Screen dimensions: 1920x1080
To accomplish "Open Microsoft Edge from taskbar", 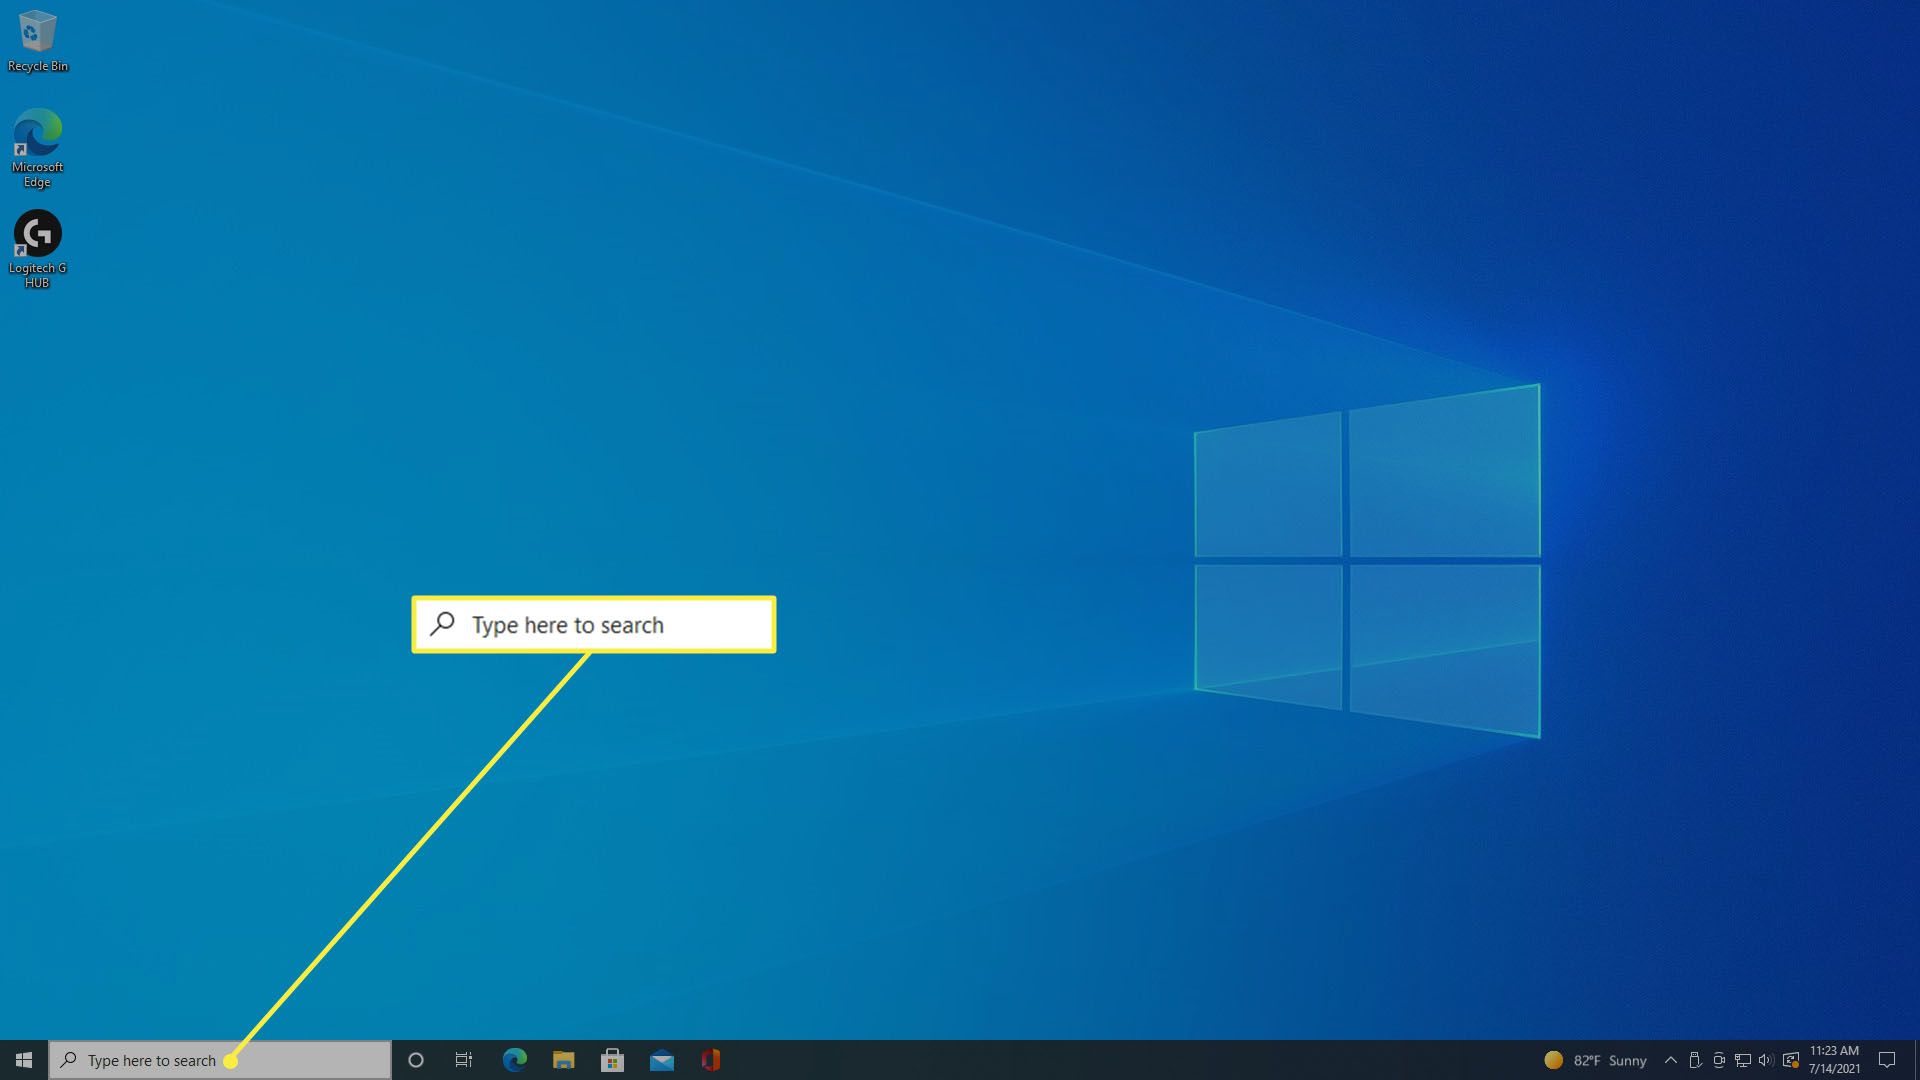I will 516,1059.
